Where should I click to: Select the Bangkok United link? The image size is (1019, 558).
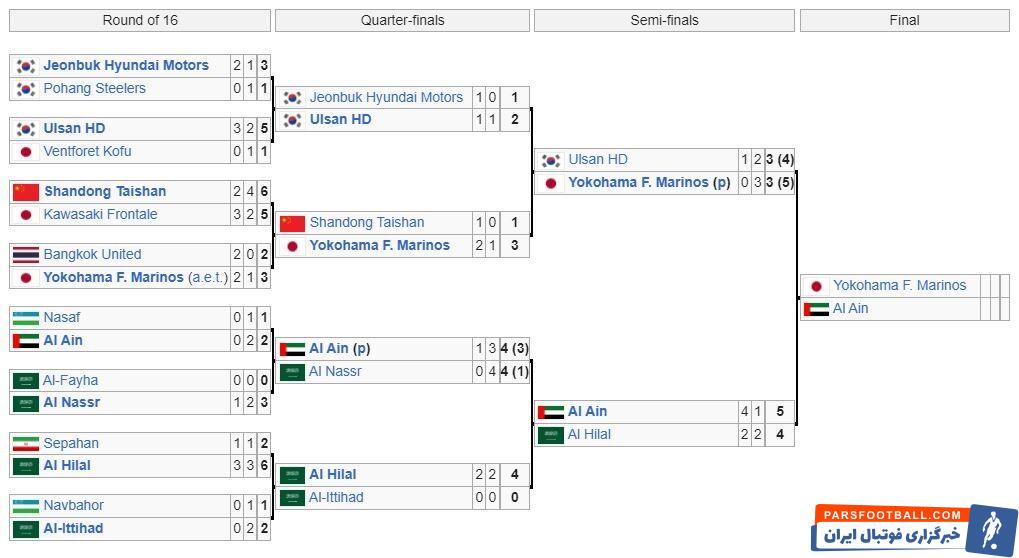[x=92, y=254]
